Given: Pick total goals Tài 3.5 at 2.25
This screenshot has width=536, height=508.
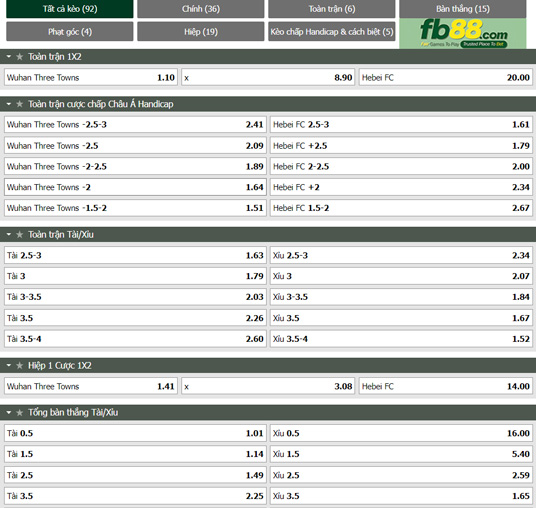Looking at the screenshot, I should (x=135, y=496).
